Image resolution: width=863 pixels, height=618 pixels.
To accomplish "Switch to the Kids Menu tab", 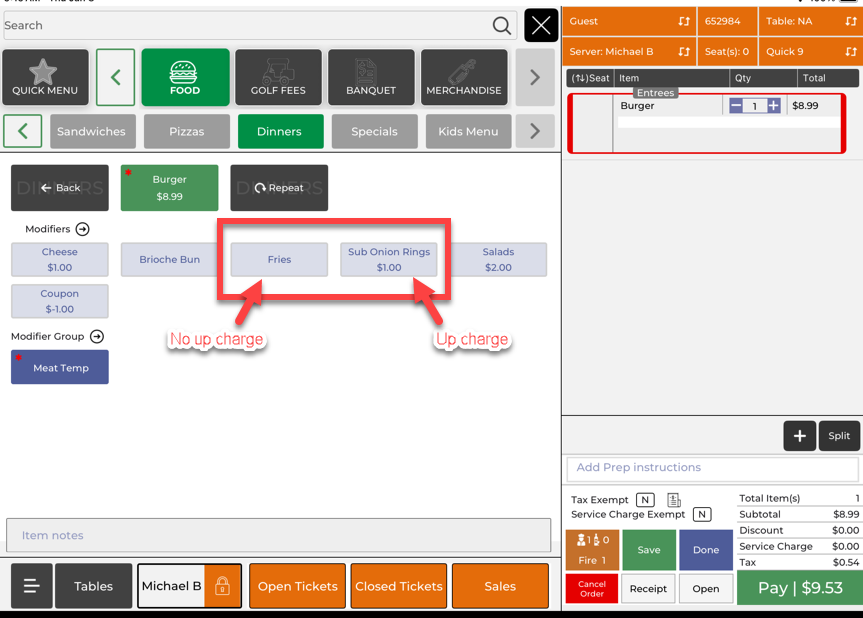I will point(467,131).
